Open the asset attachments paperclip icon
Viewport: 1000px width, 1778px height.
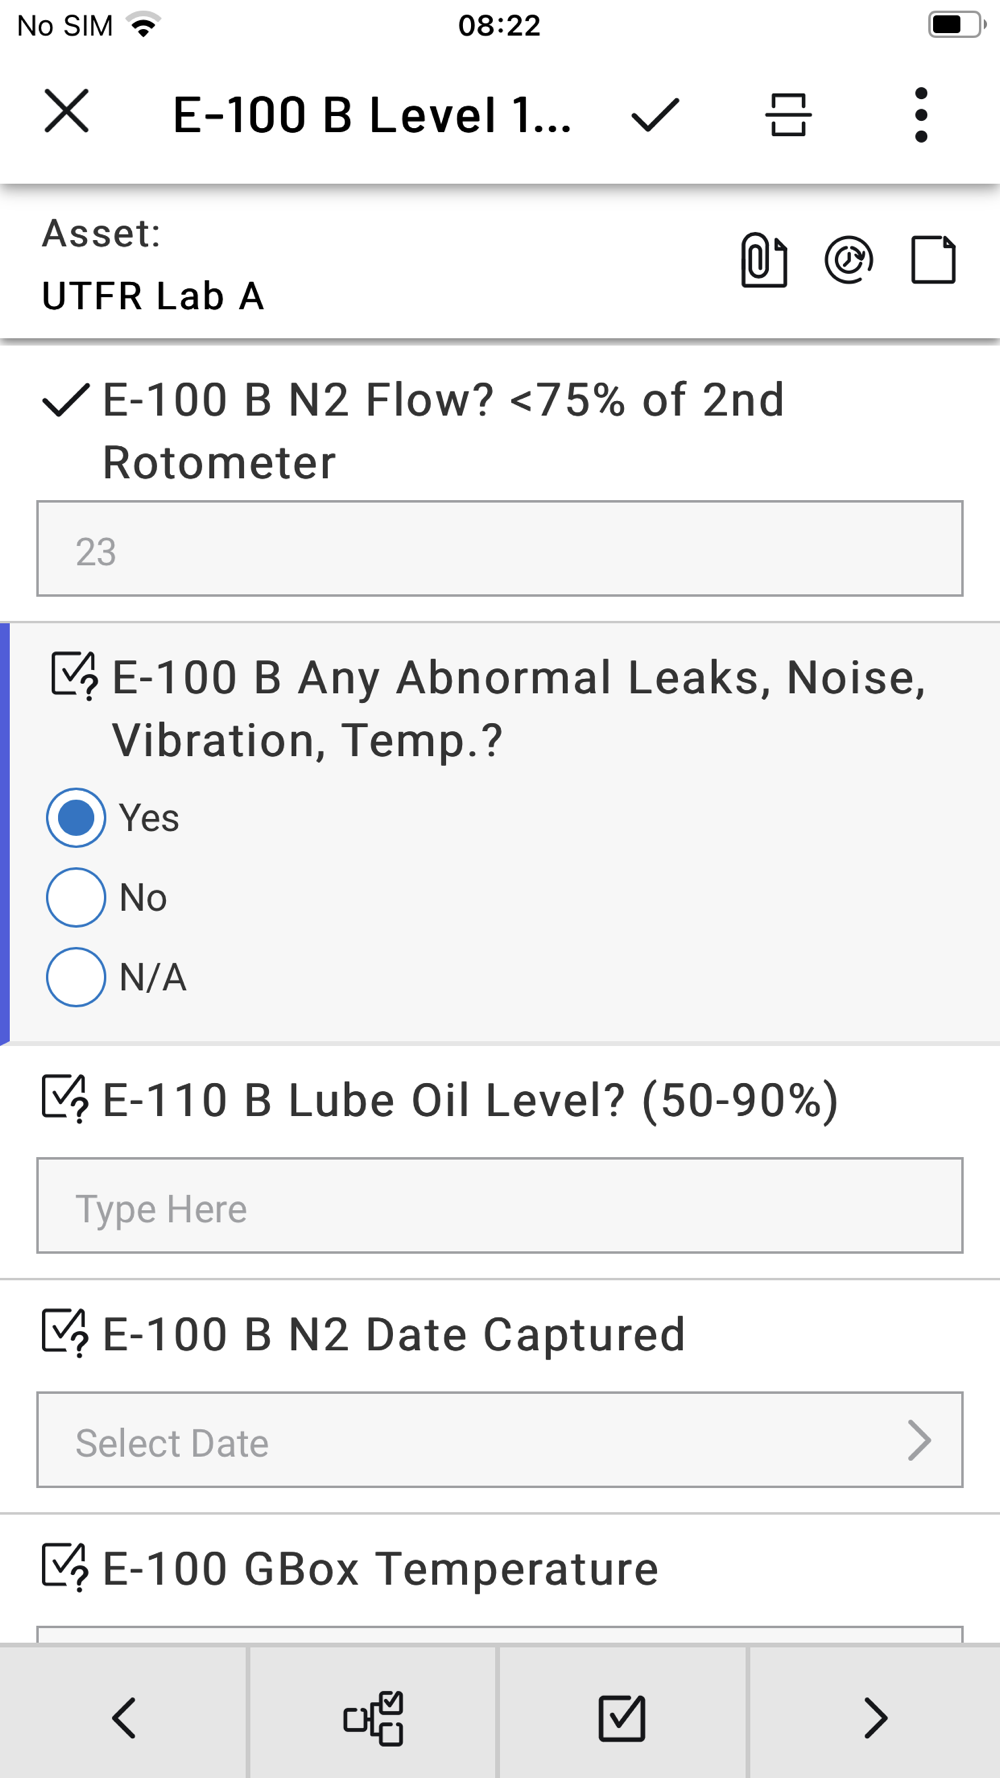point(763,261)
